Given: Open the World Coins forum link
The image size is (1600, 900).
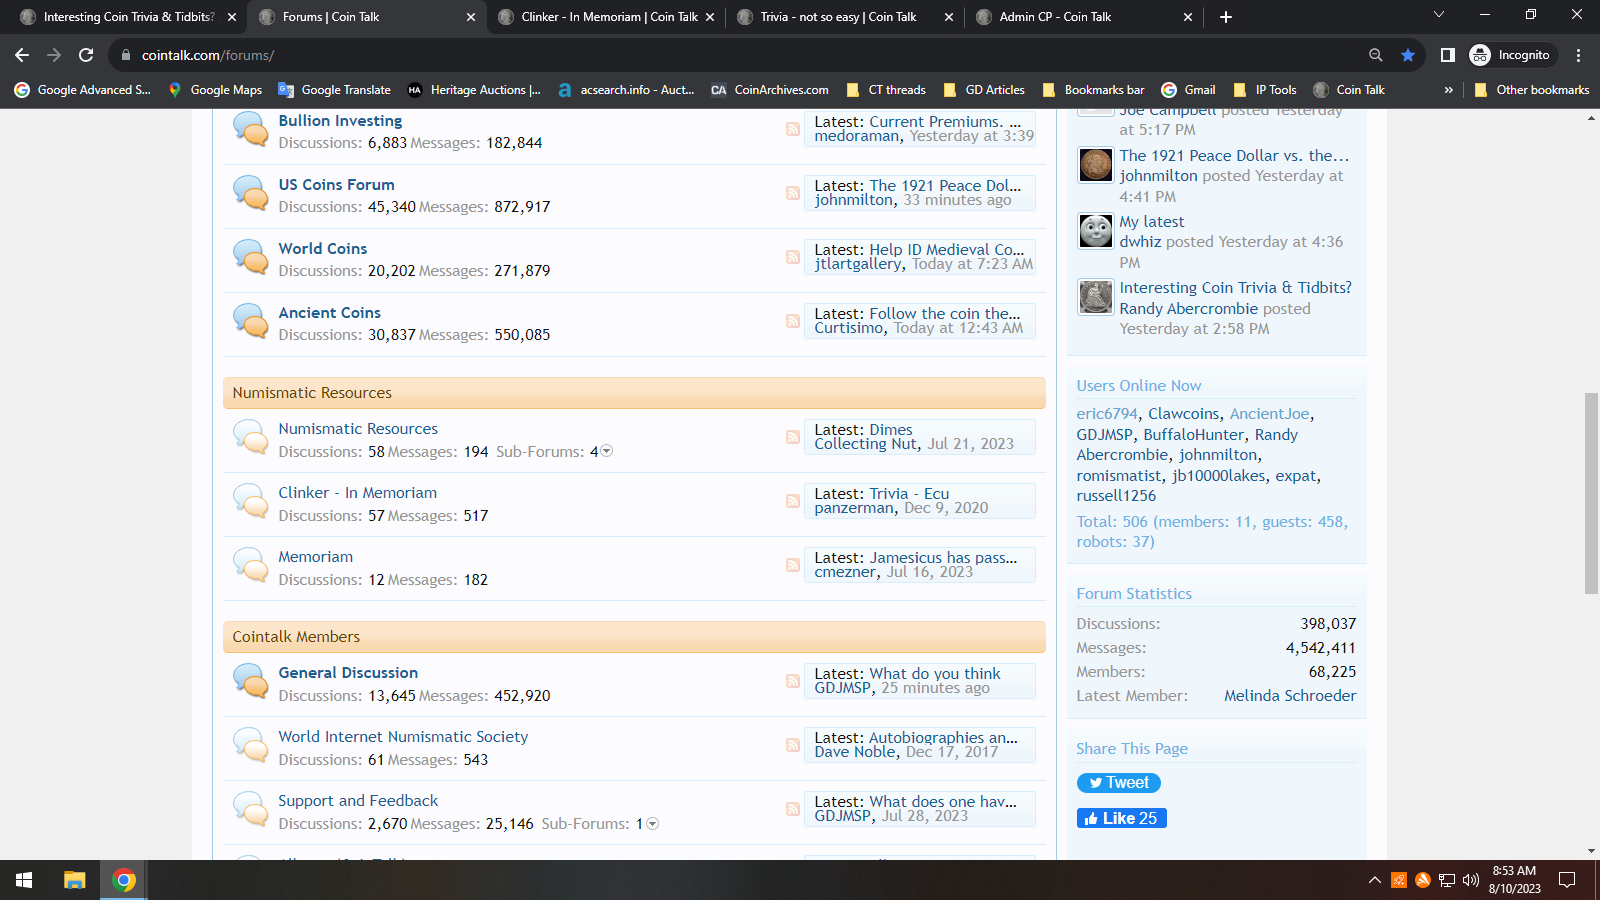Looking at the screenshot, I should click(x=322, y=249).
